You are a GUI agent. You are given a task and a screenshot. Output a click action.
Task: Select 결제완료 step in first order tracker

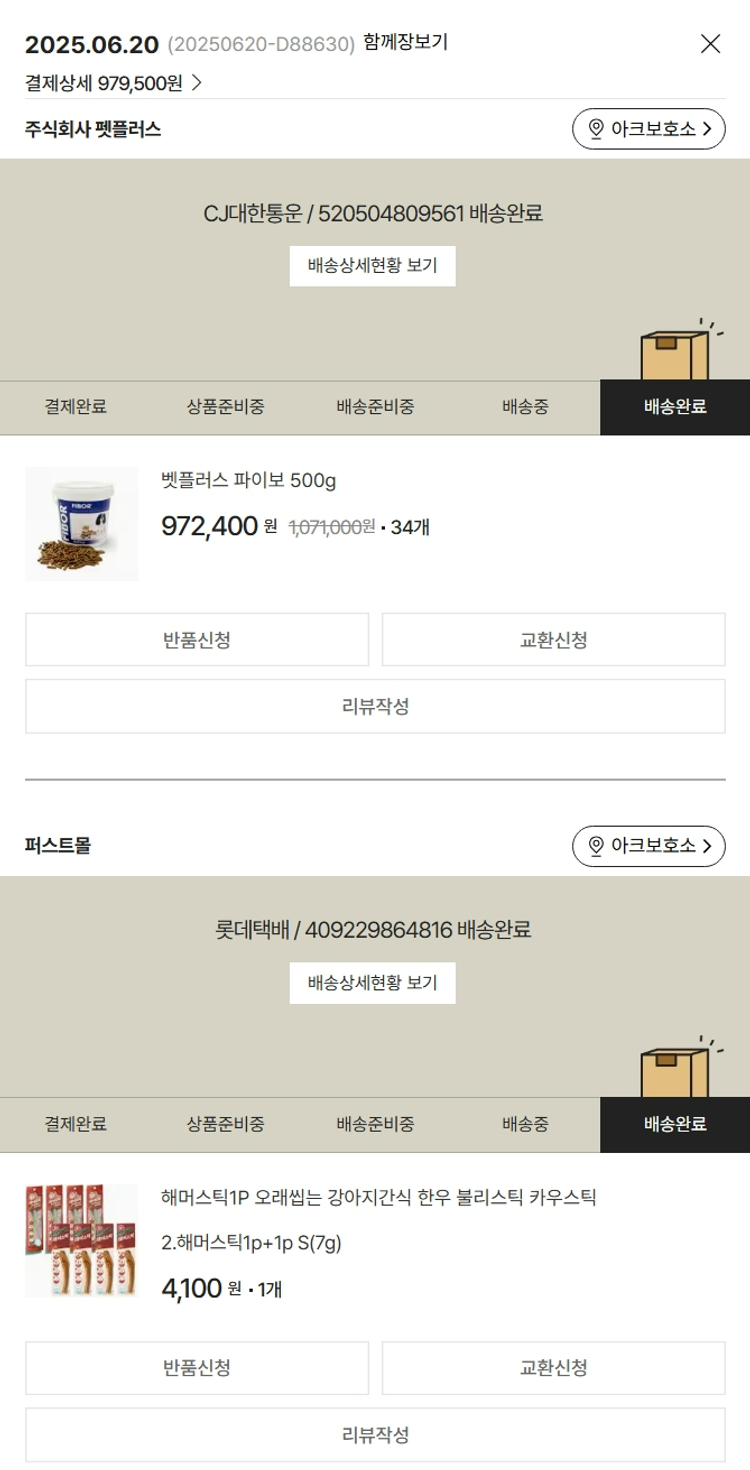coord(75,407)
